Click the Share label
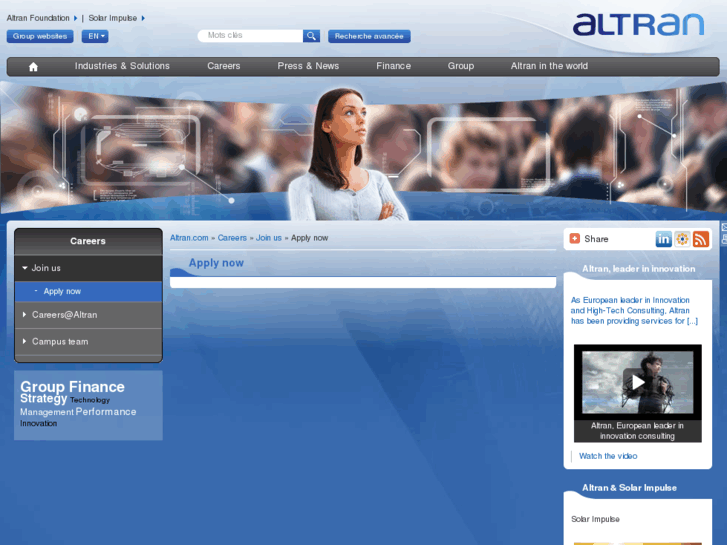This screenshot has height=545, width=727. point(596,239)
